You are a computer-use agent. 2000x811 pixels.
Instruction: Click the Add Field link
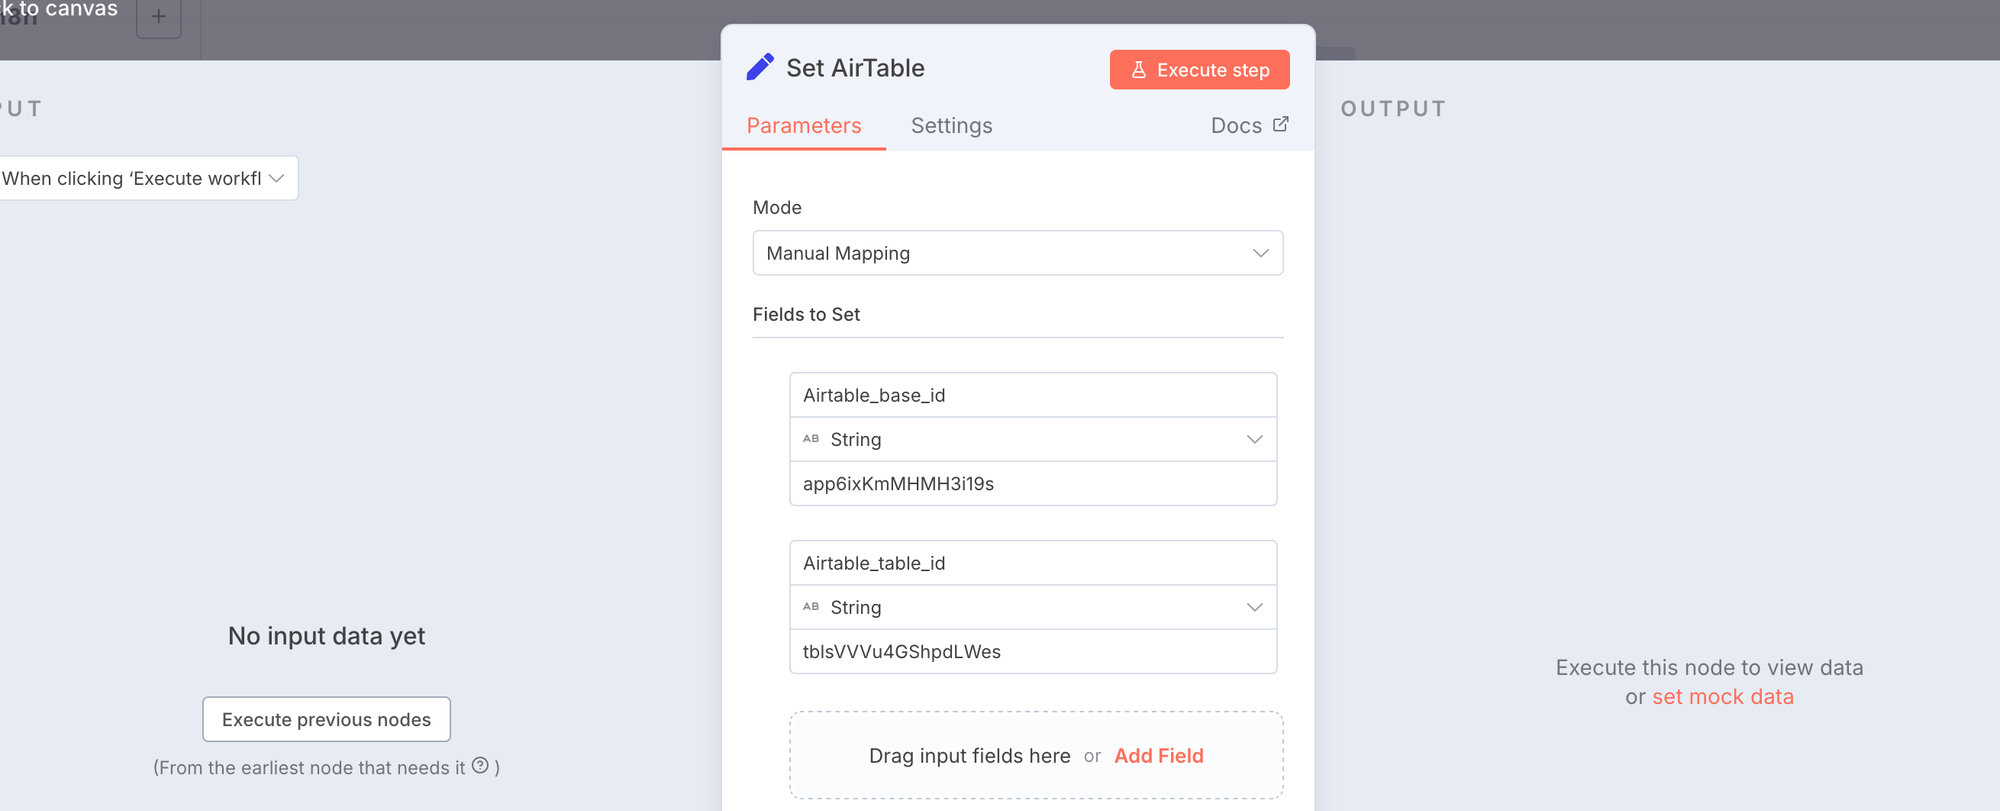click(x=1158, y=756)
